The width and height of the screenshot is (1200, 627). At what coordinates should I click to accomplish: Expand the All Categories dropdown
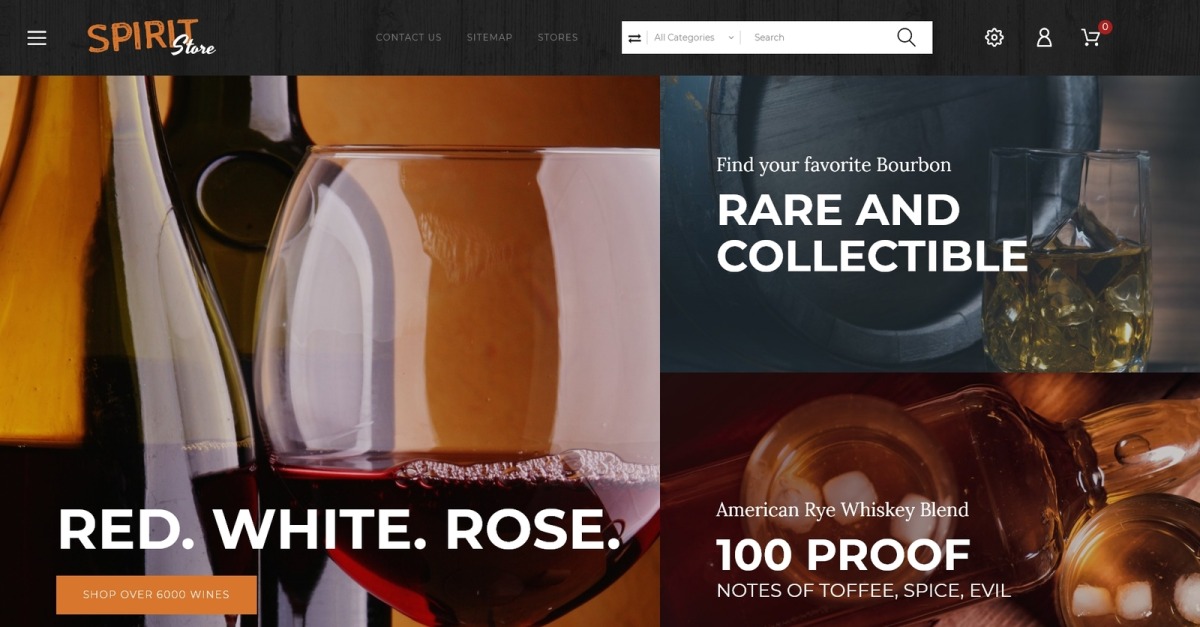coord(694,37)
